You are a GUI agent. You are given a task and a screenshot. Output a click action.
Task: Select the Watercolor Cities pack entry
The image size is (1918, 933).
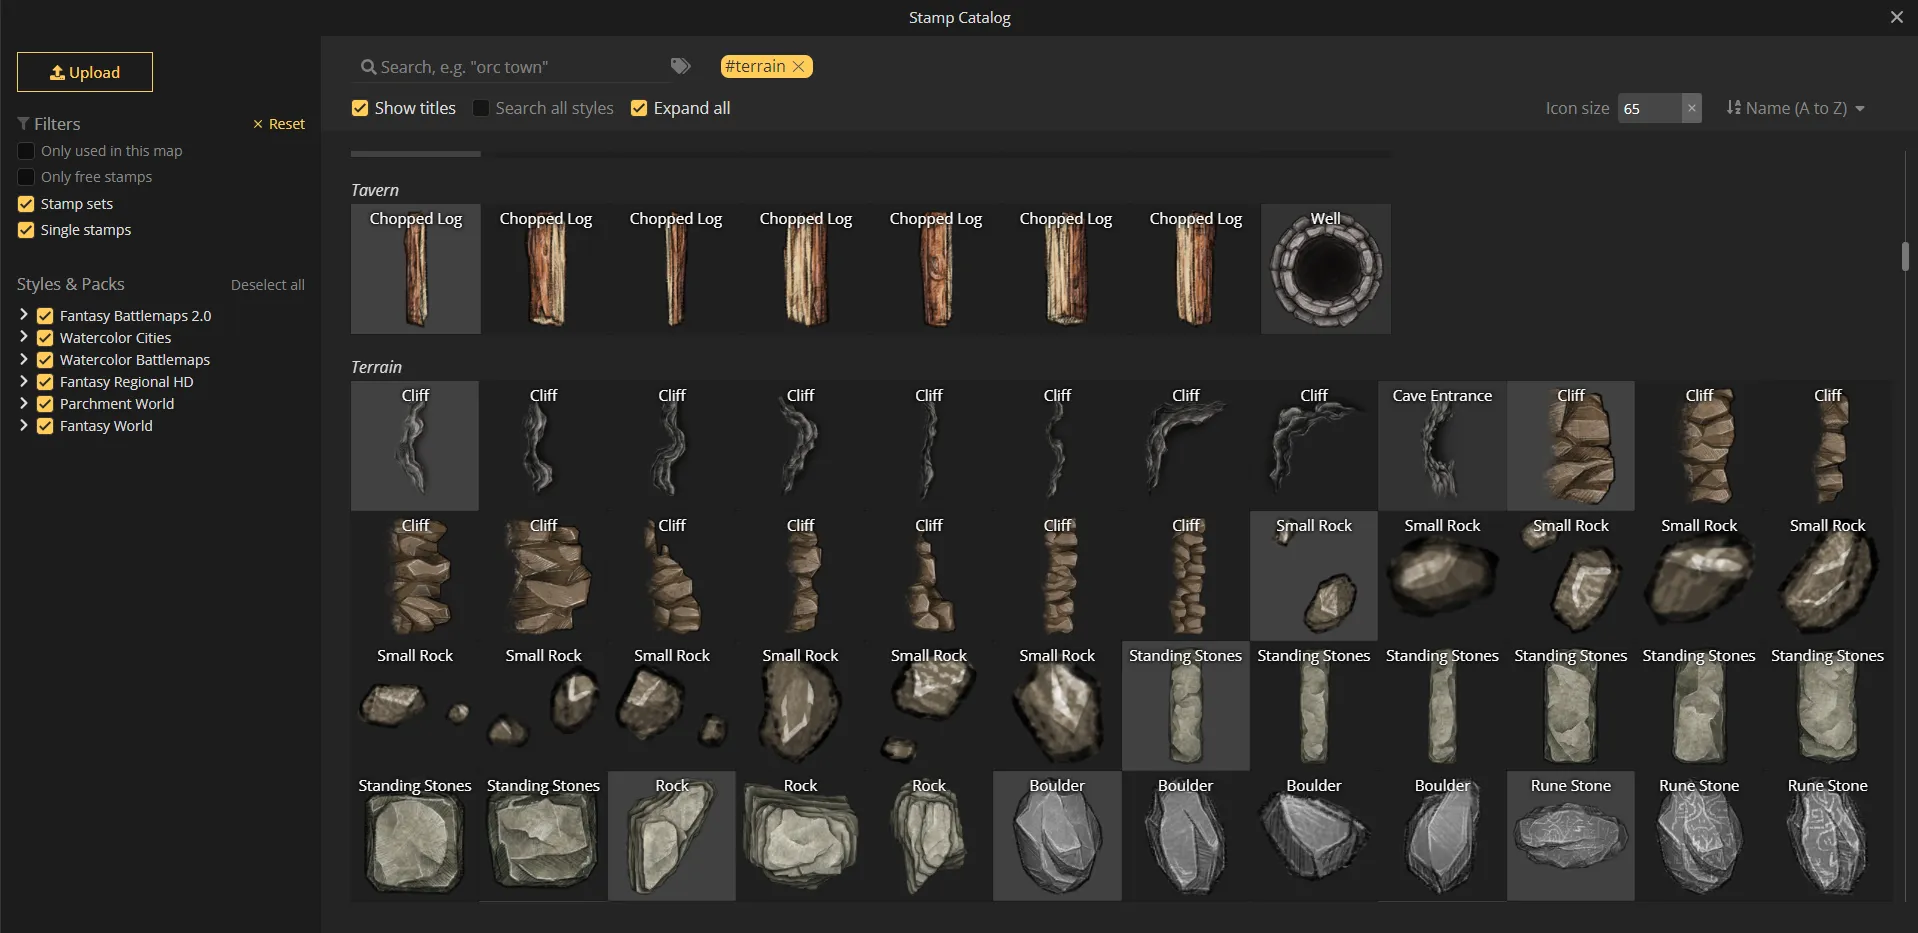tap(115, 338)
